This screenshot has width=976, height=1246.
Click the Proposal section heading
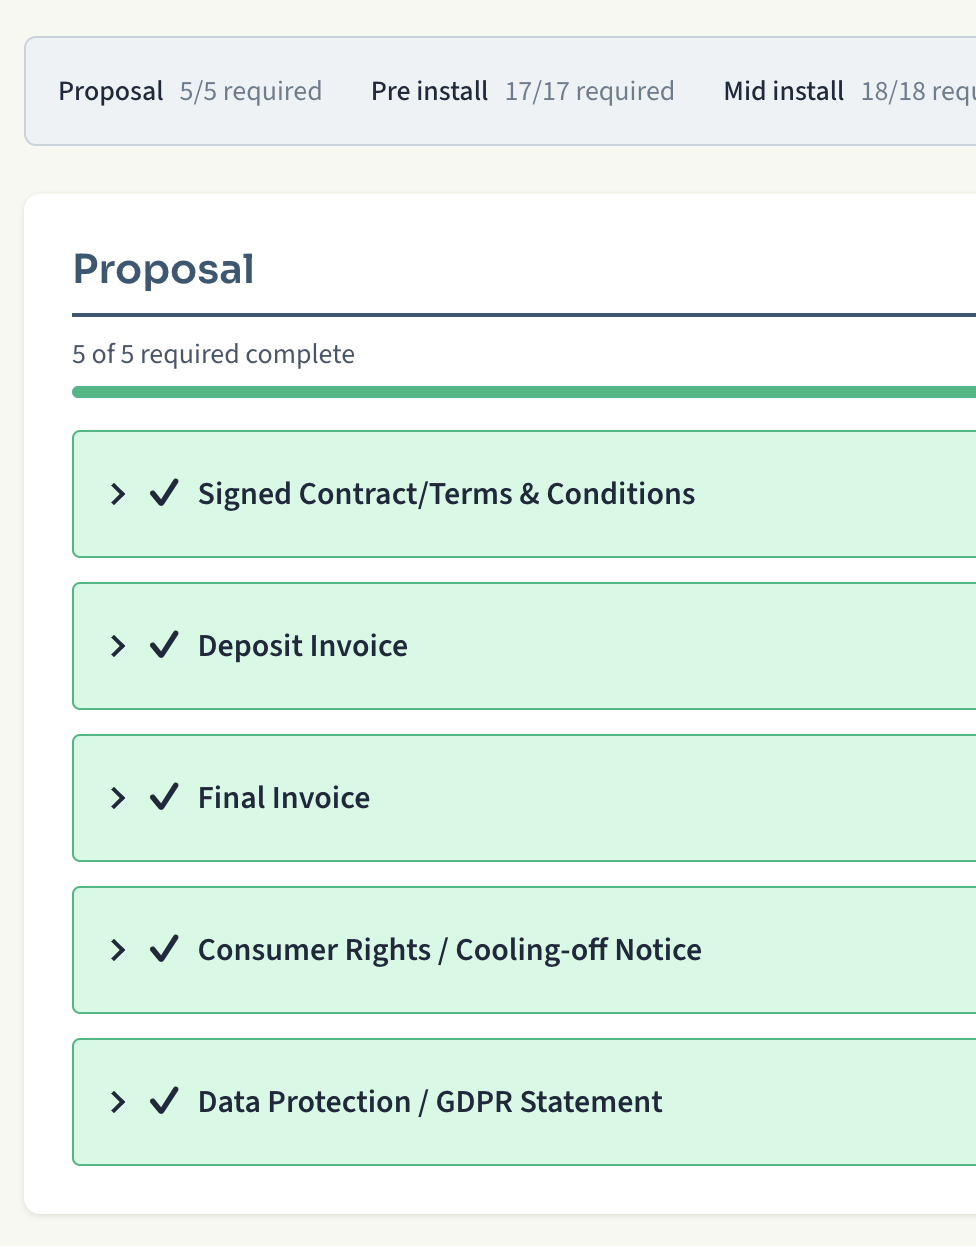(x=164, y=269)
